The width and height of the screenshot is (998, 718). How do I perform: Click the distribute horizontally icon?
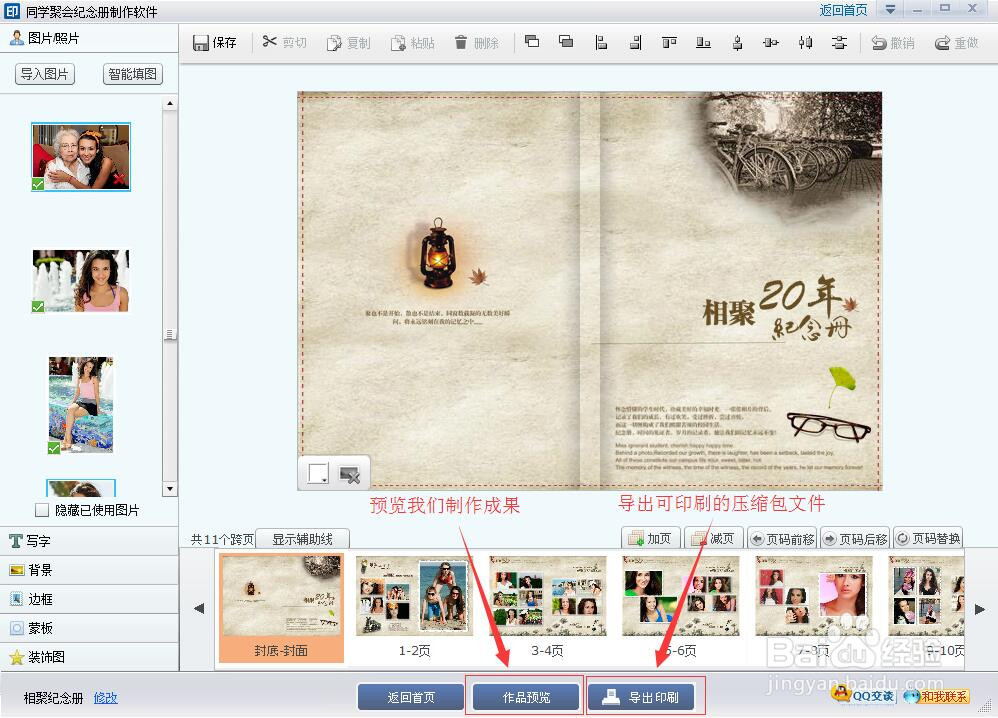click(805, 43)
